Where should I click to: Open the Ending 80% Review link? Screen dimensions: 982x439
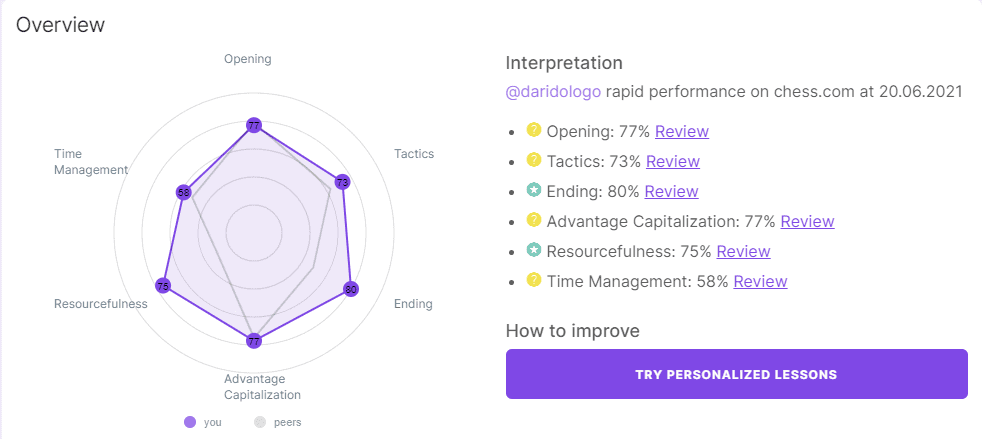(x=671, y=191)
